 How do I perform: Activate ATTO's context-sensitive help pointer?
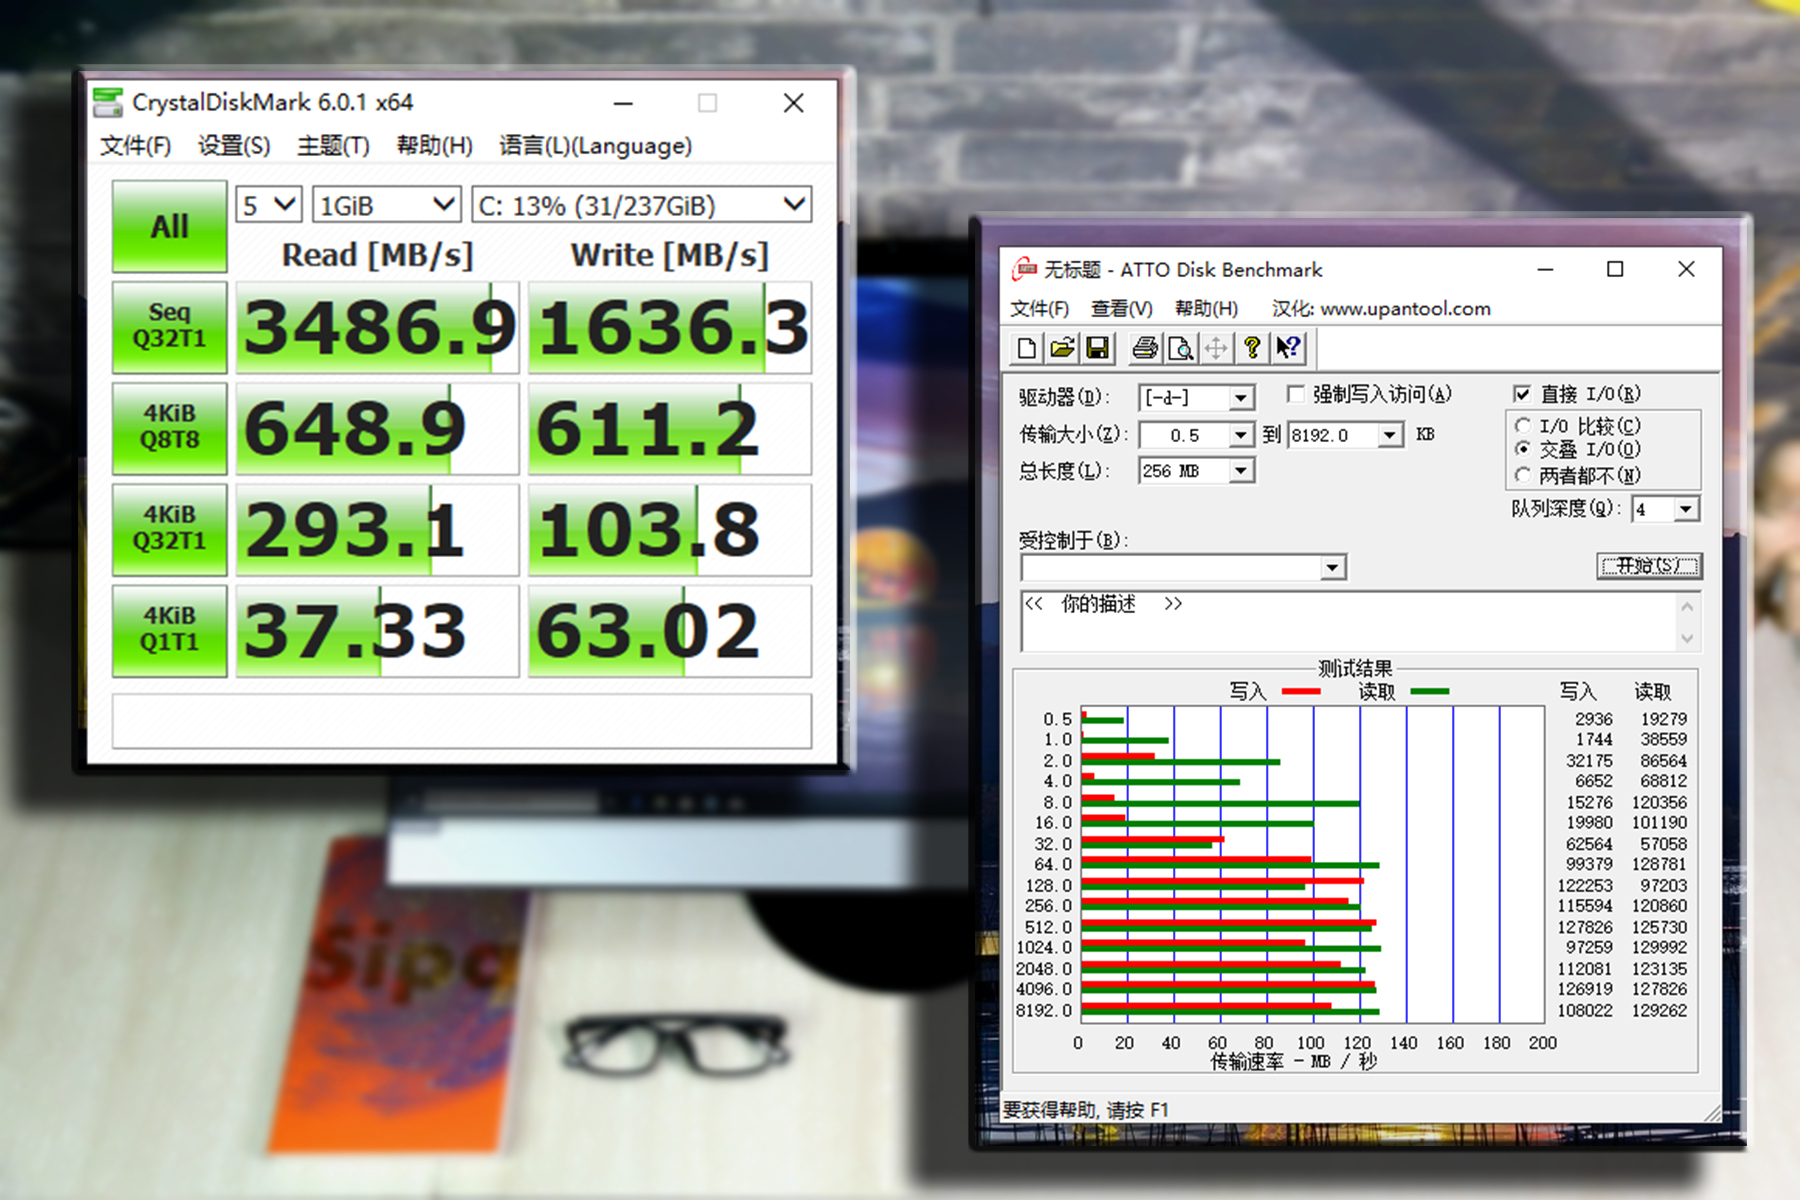point(1288,348)
